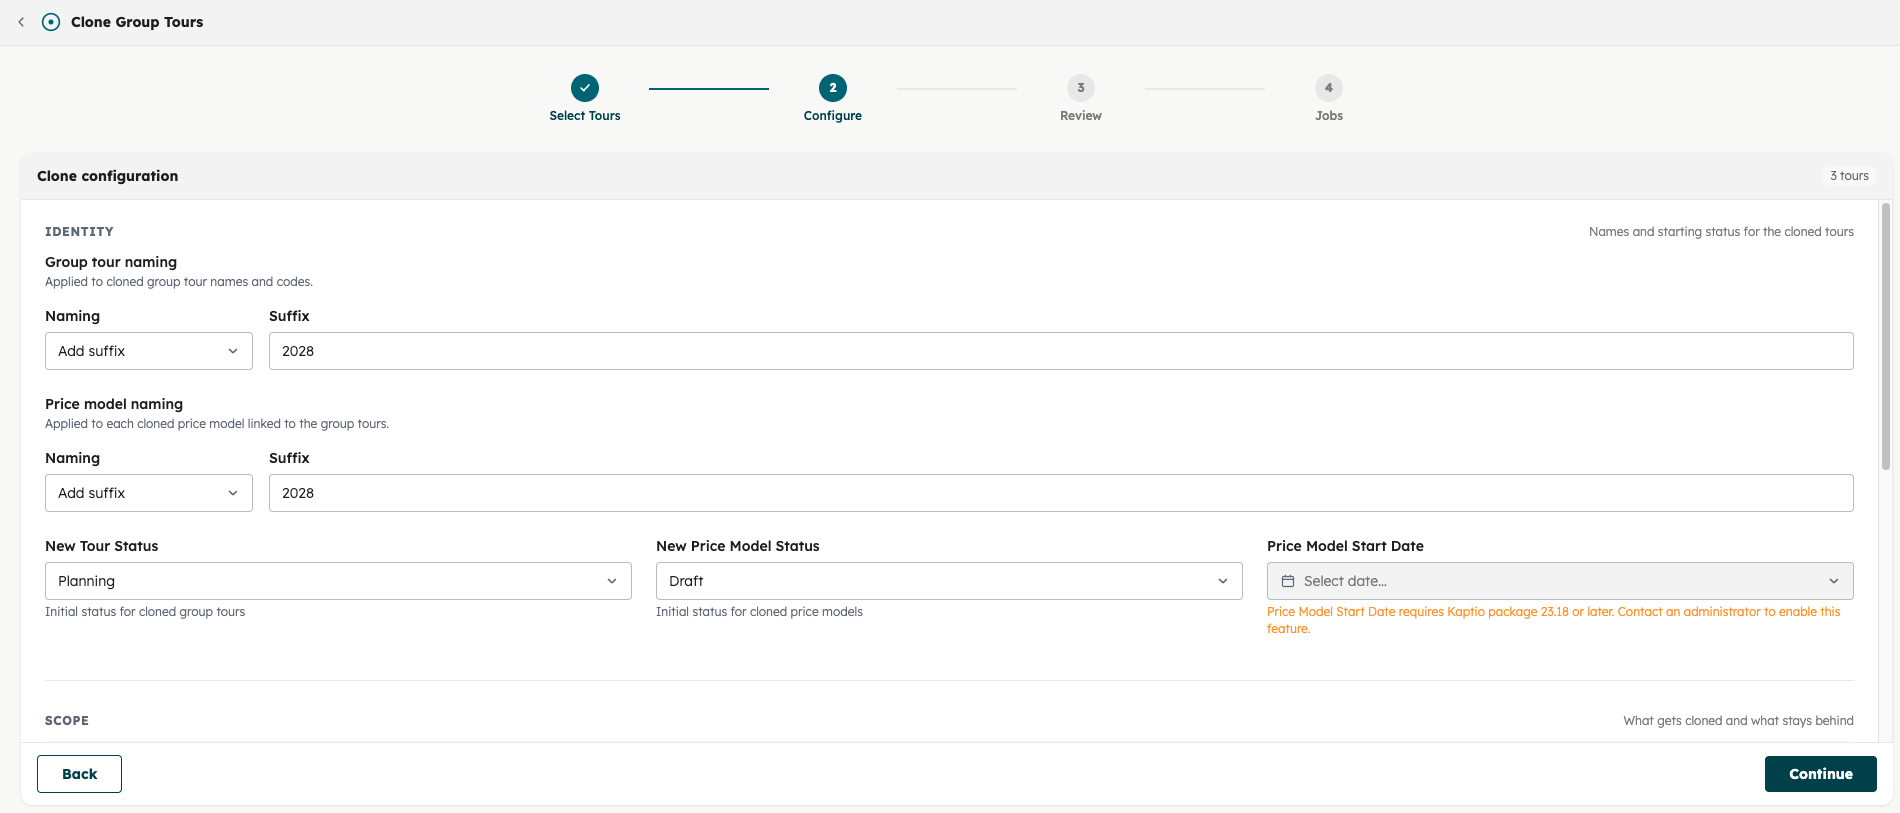The height and width of the screenshot is (813, 1900).
Task: Click 'What gets cloned and what stays behind'
Action: coord(1738,721)
